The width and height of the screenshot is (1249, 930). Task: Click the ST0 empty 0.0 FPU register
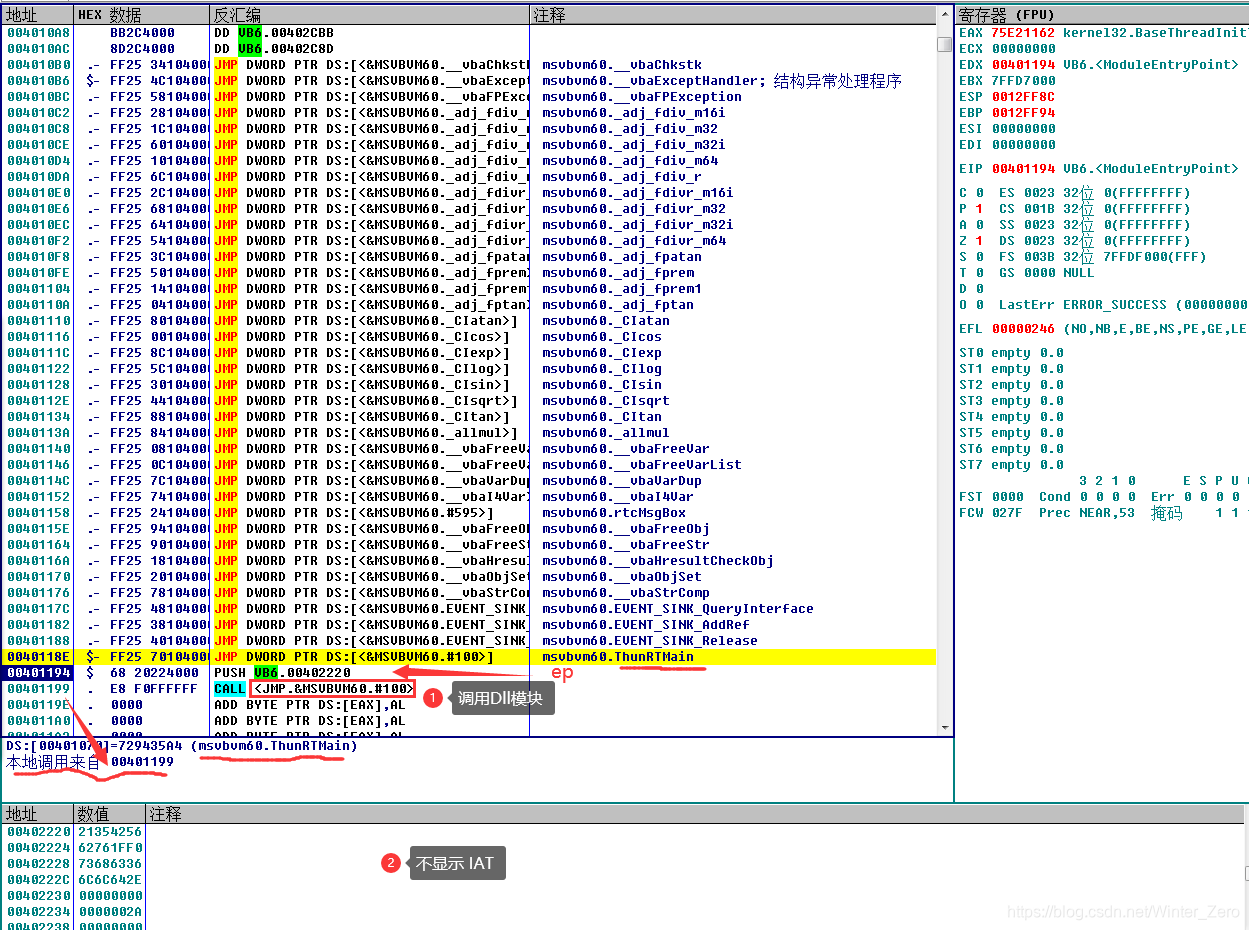tap(1011, 353)
